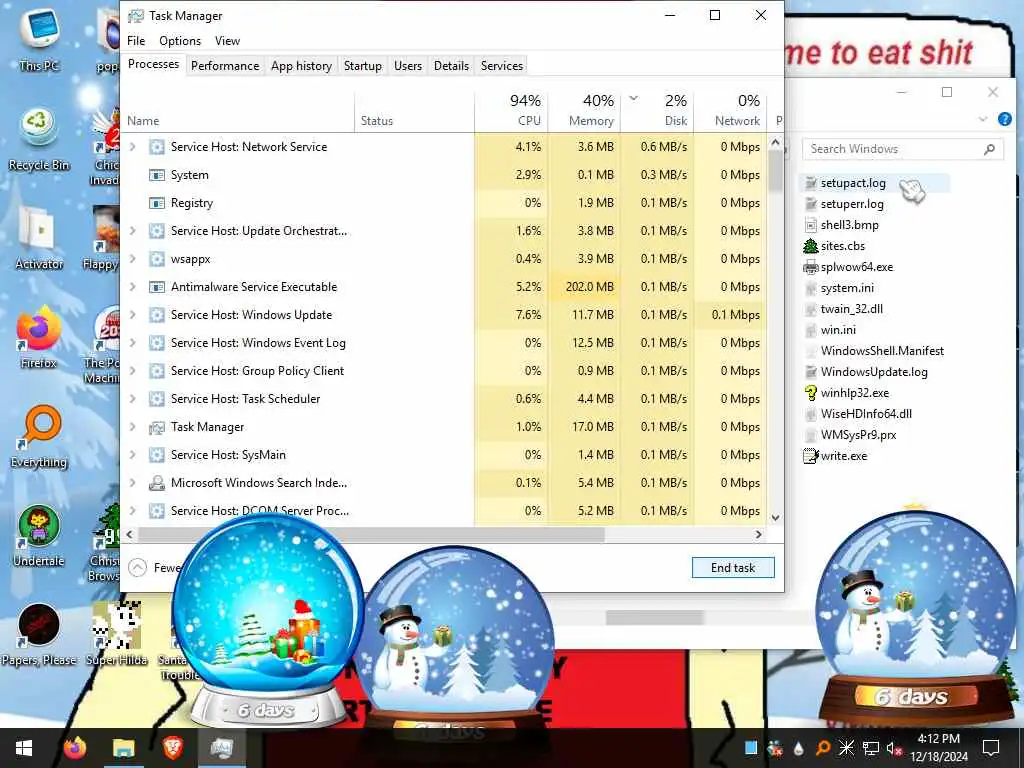Switch to the App history tab

(301, 66)
